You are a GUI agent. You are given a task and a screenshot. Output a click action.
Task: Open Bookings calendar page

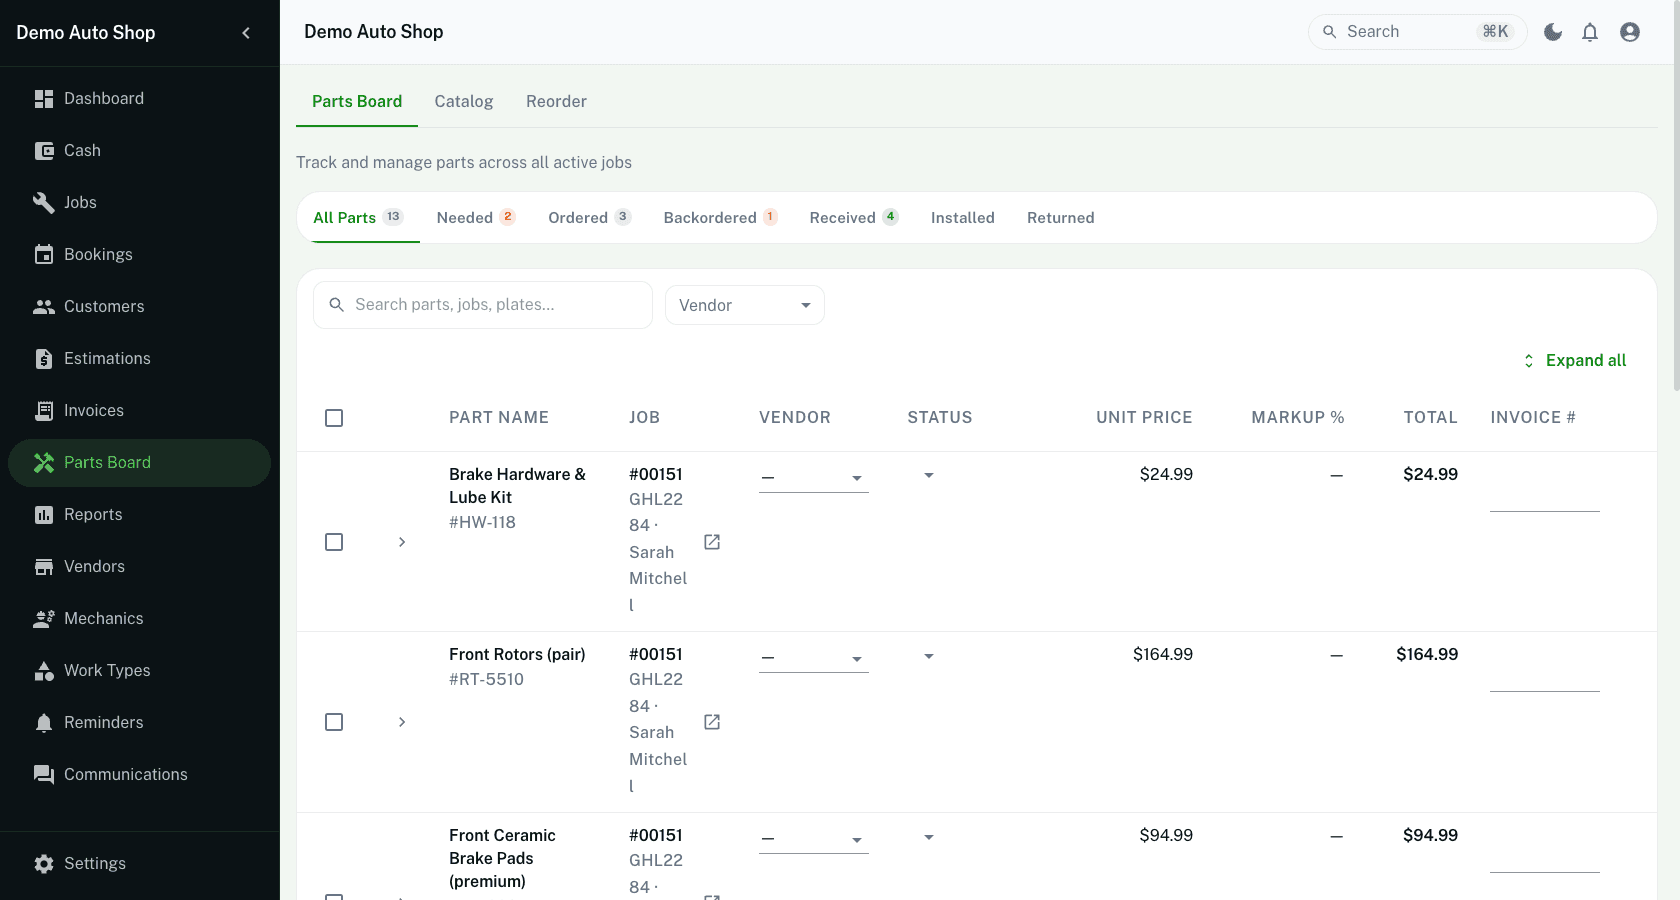139,254
